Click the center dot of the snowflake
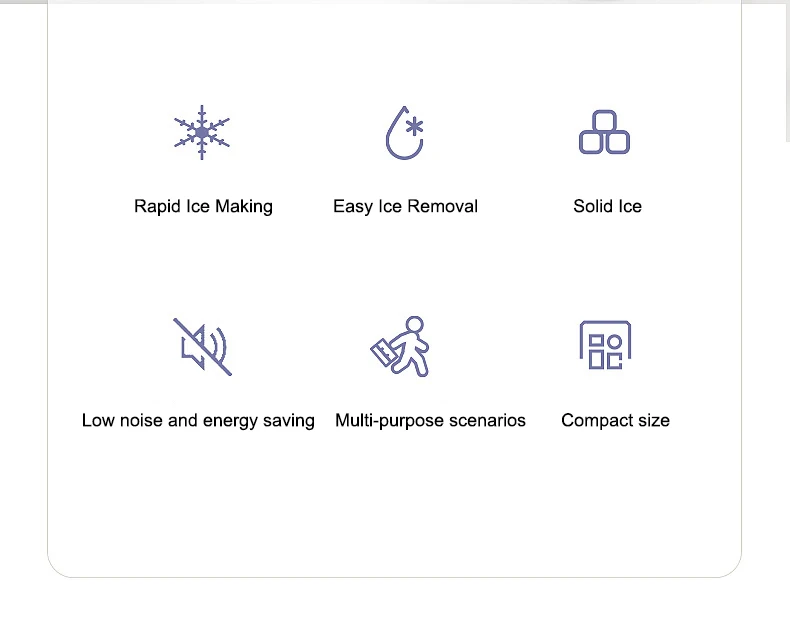Screen dimensions: 790x618 pos(202,132)
